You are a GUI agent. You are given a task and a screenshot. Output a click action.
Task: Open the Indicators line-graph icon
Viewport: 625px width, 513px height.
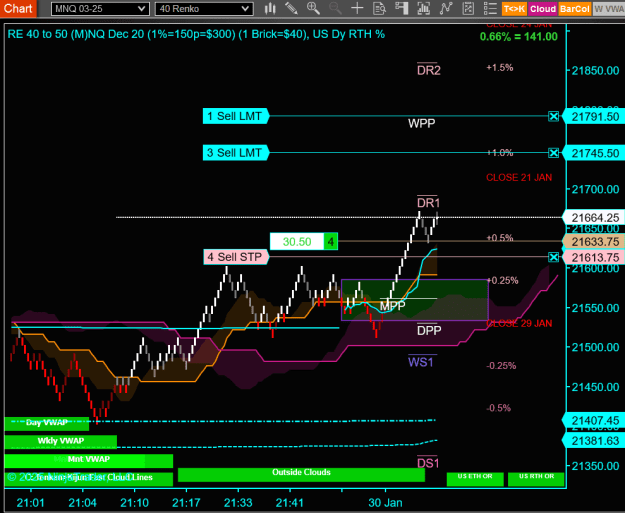(446, 8)
